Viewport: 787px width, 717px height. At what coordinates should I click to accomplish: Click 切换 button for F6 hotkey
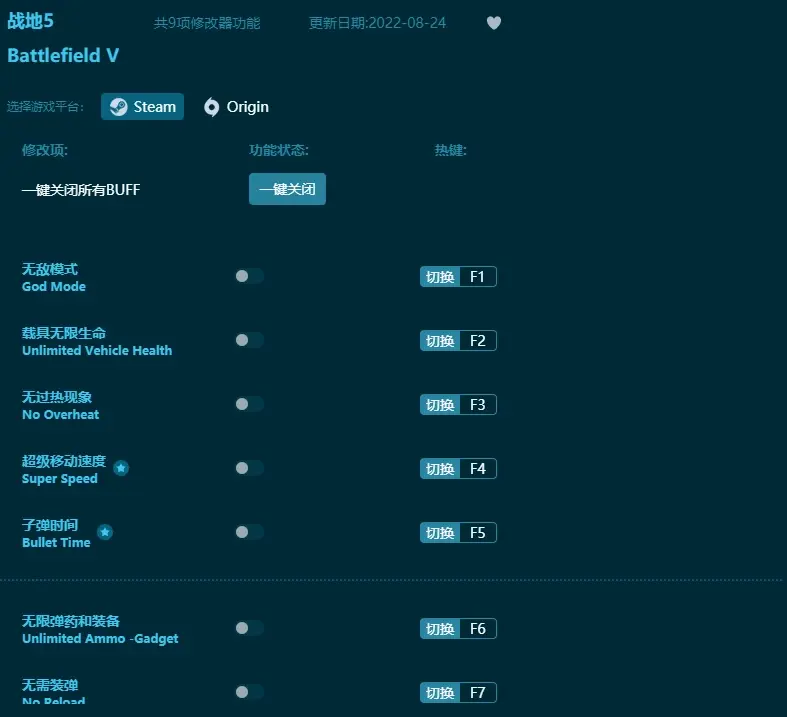(440, 629)
